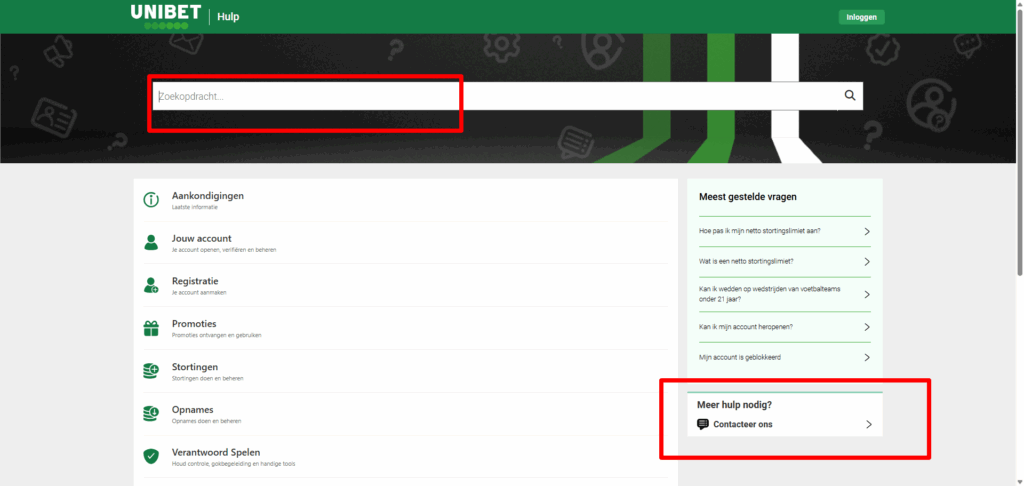
Task: Click the Aankondigingen info icon
Action: [x=151, y=200]
